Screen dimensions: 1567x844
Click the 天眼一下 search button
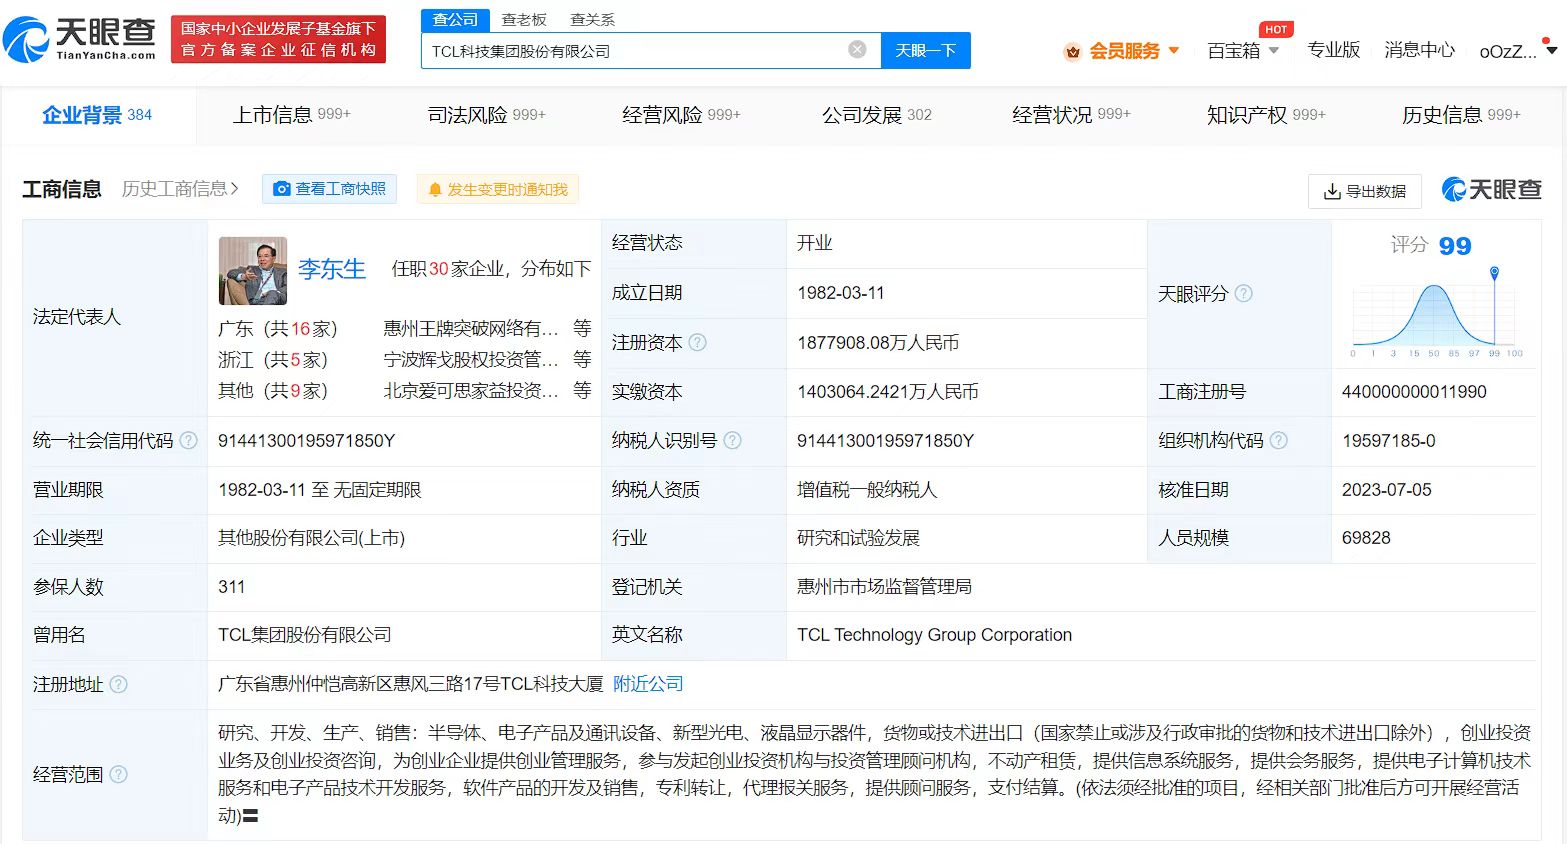coord(925,49)
